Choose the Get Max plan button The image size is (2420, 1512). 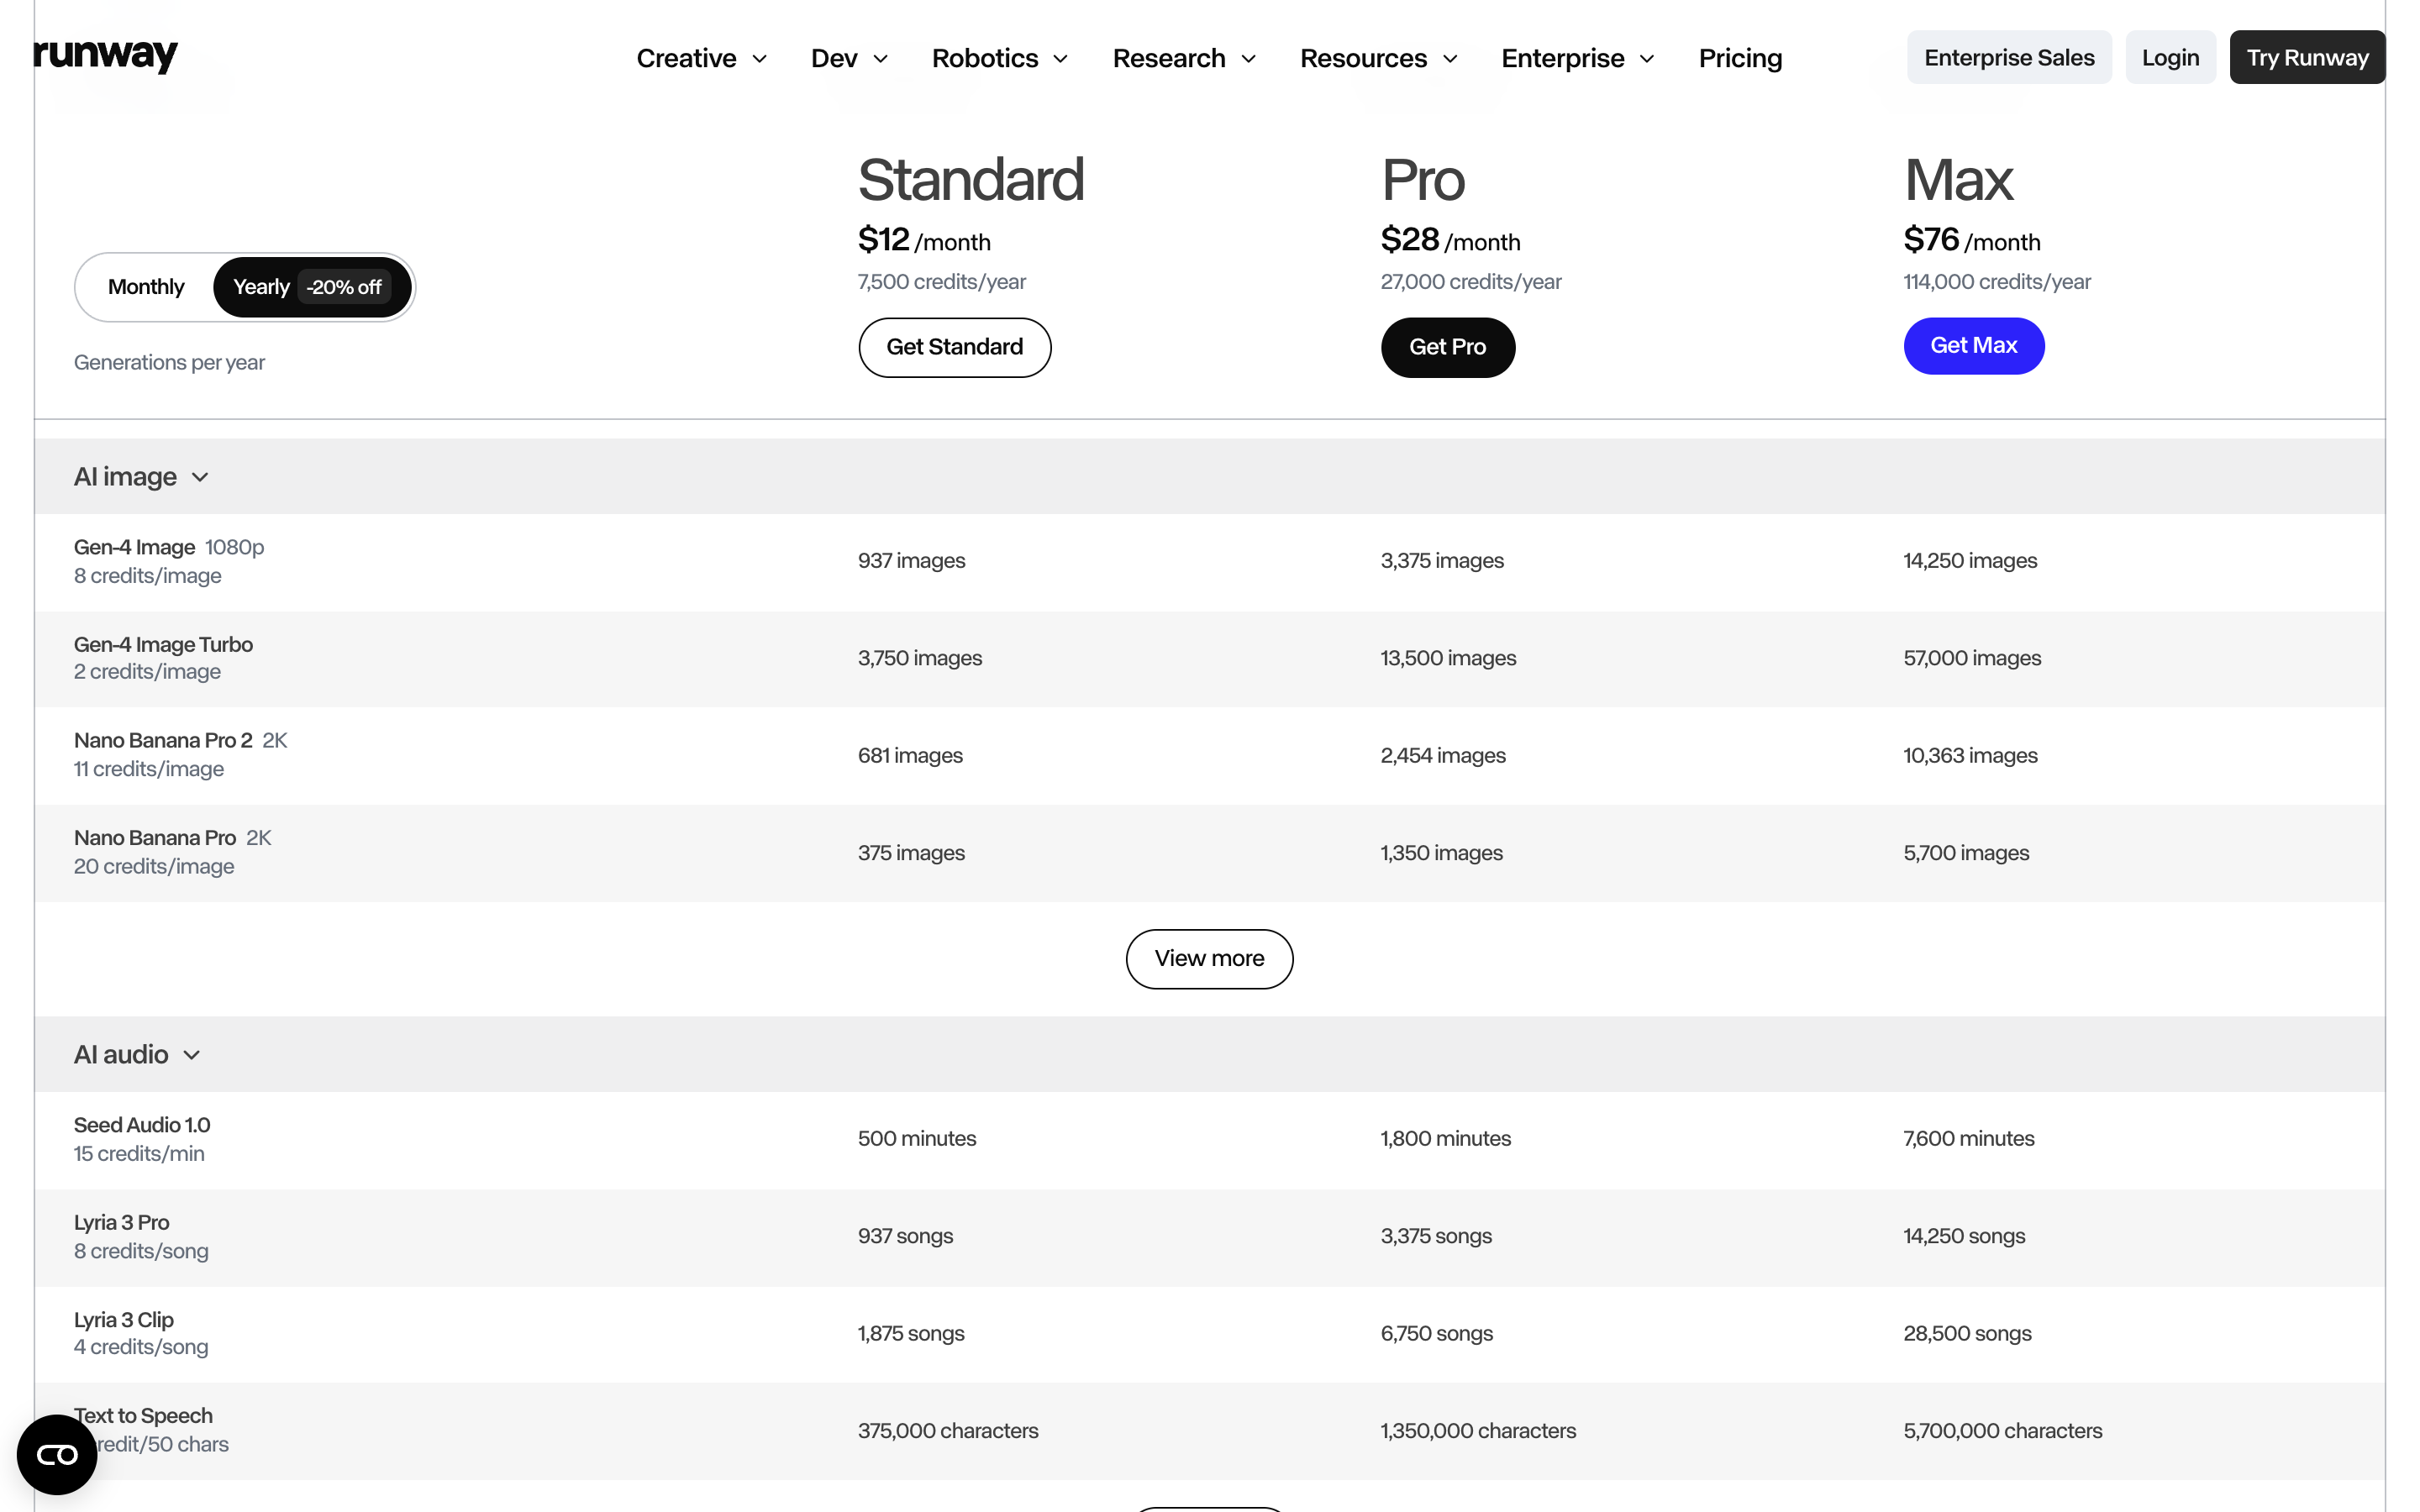pyautogui.click(x=1973, y=345)
